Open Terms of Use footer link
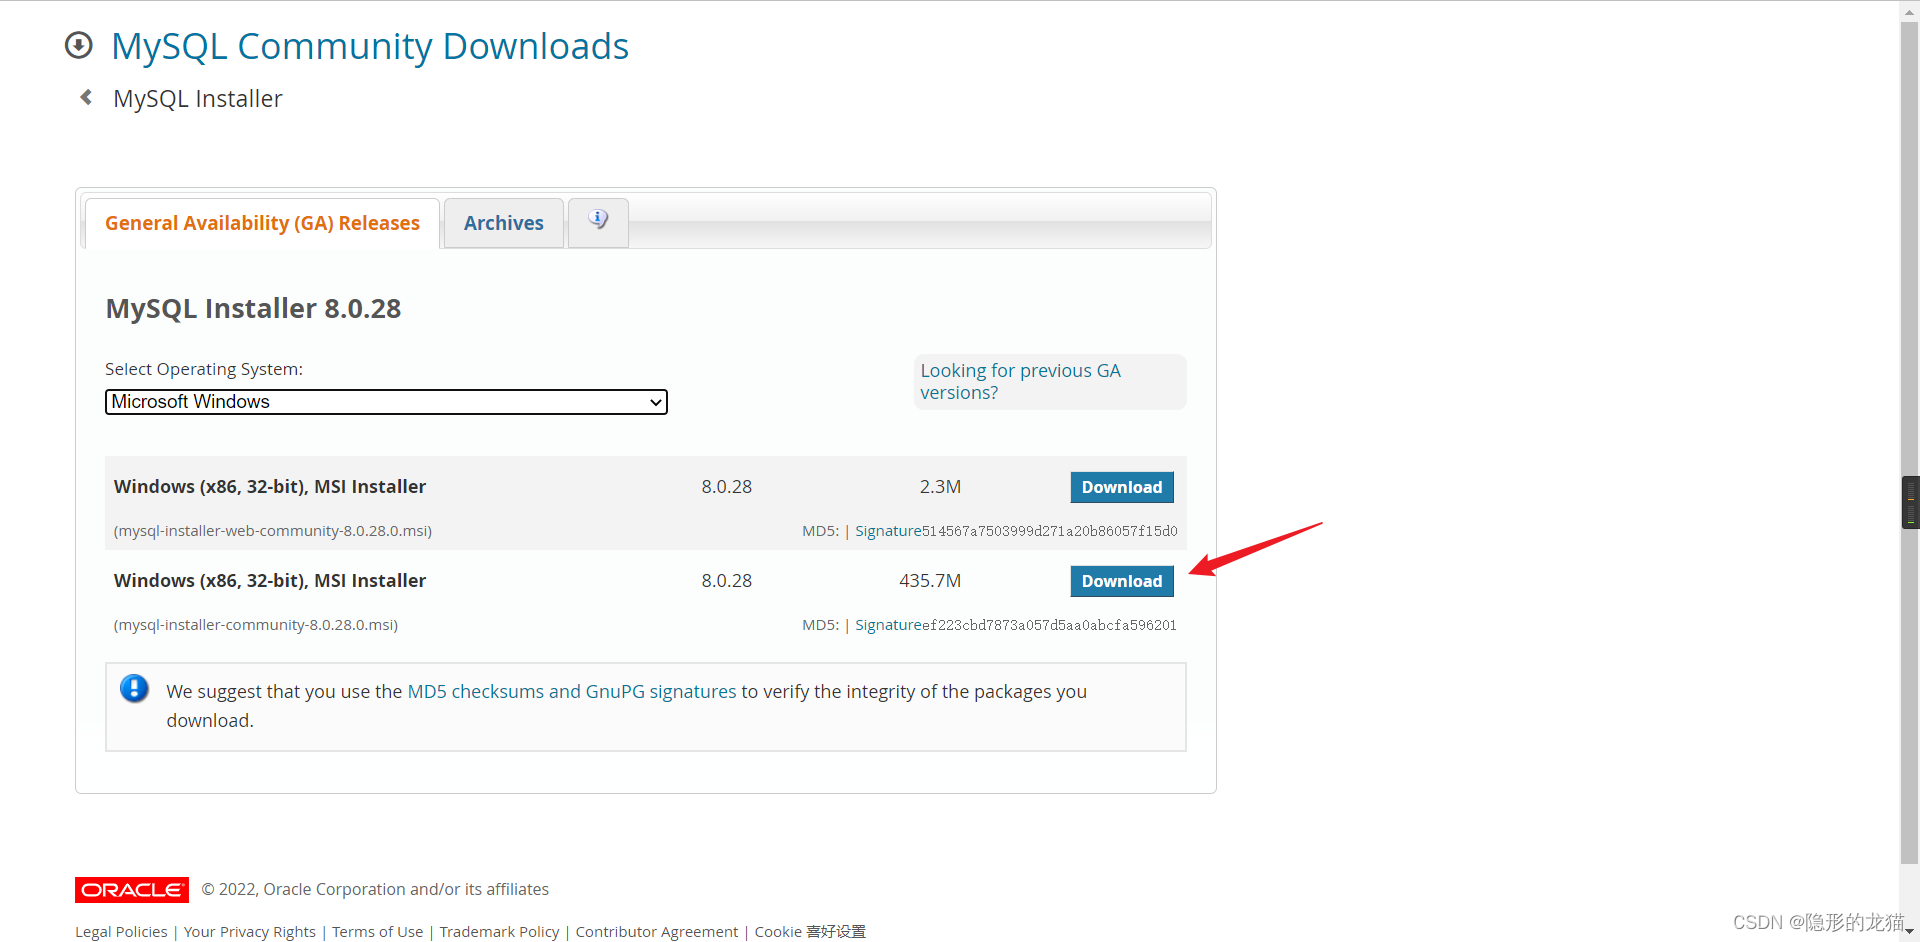Viewport: 1920px width, 942px height. tap(378, 931)
